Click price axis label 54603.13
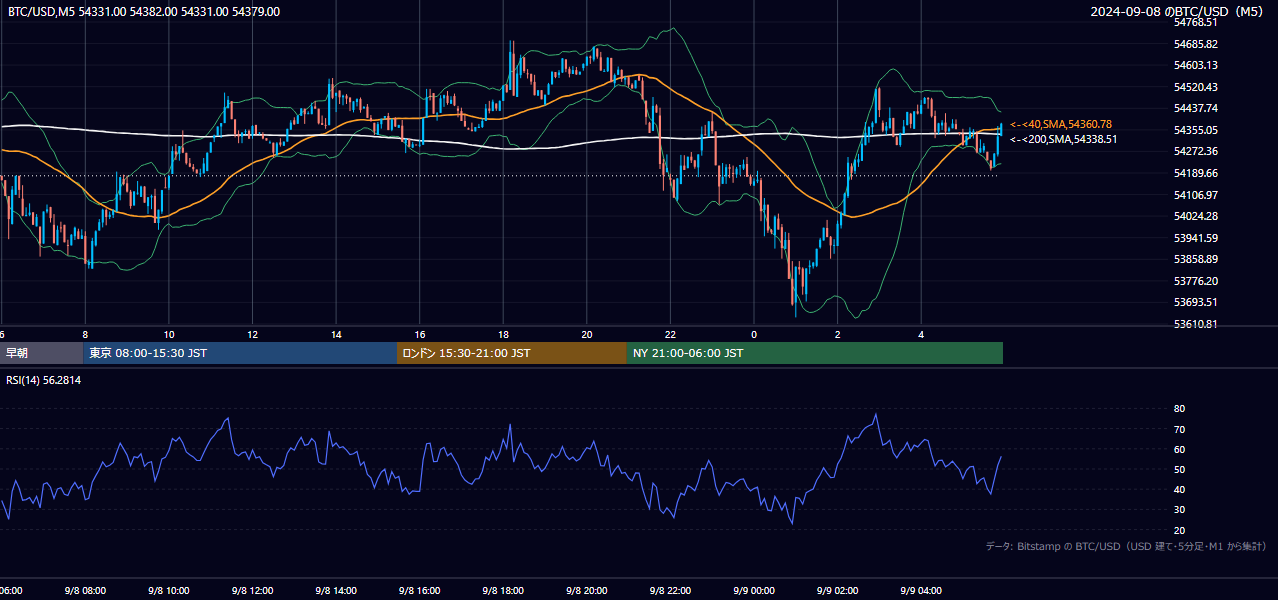 1196,65
